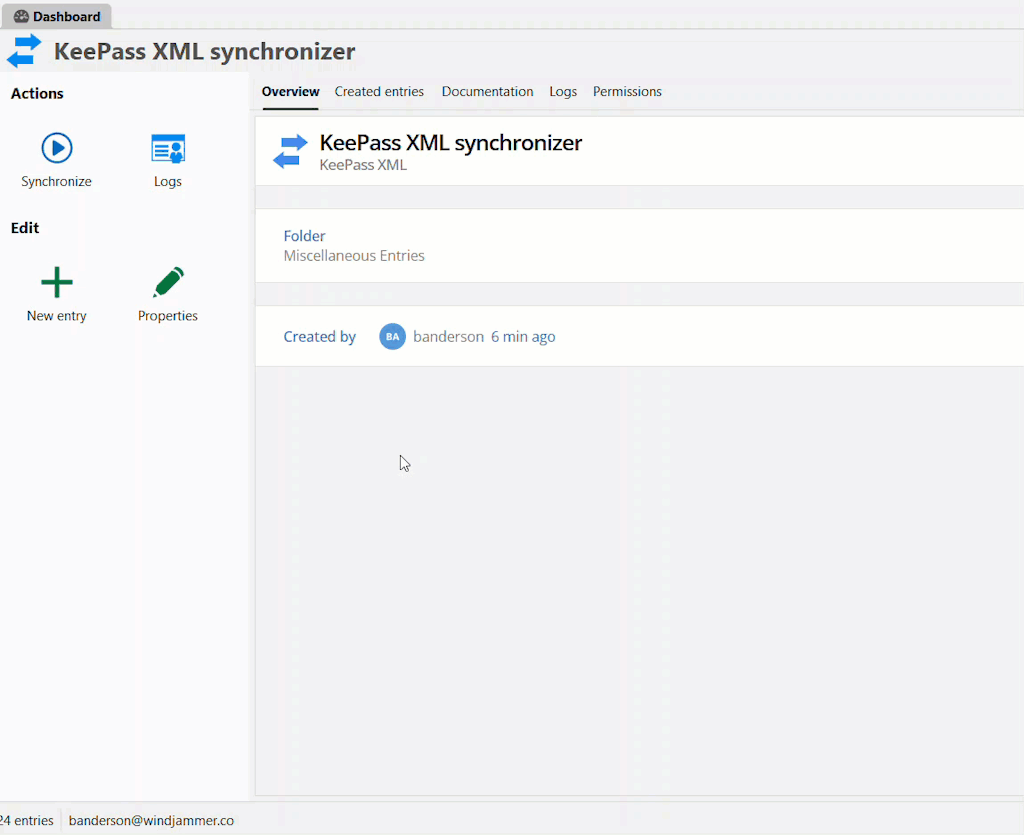Image resolution: width=1024 pixels, height=835 pixels.
Task: Click the synchronizer icon in the Overview card
Action: [290, 152]
